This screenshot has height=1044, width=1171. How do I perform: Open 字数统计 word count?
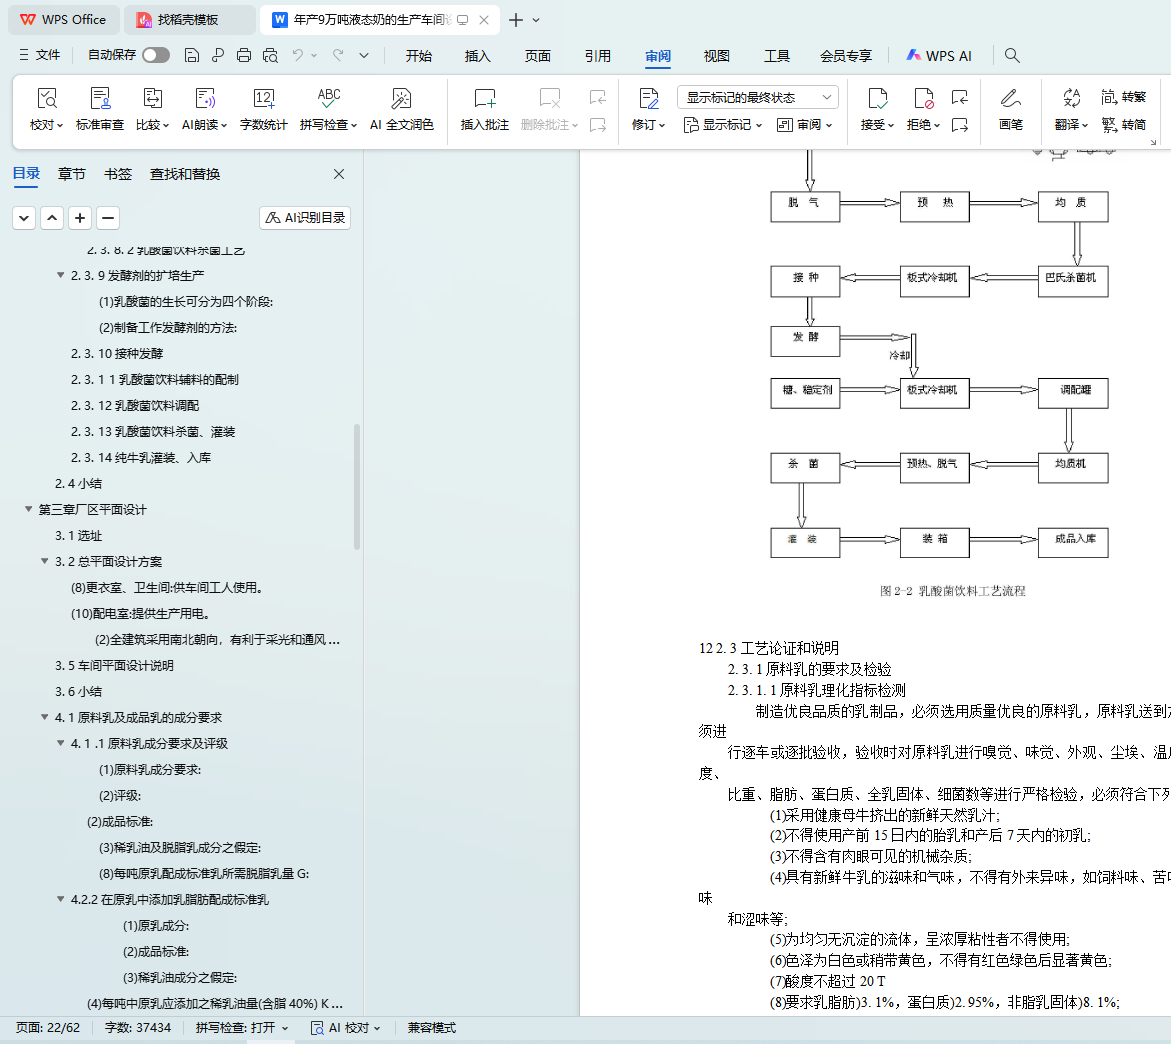point(264,109)
